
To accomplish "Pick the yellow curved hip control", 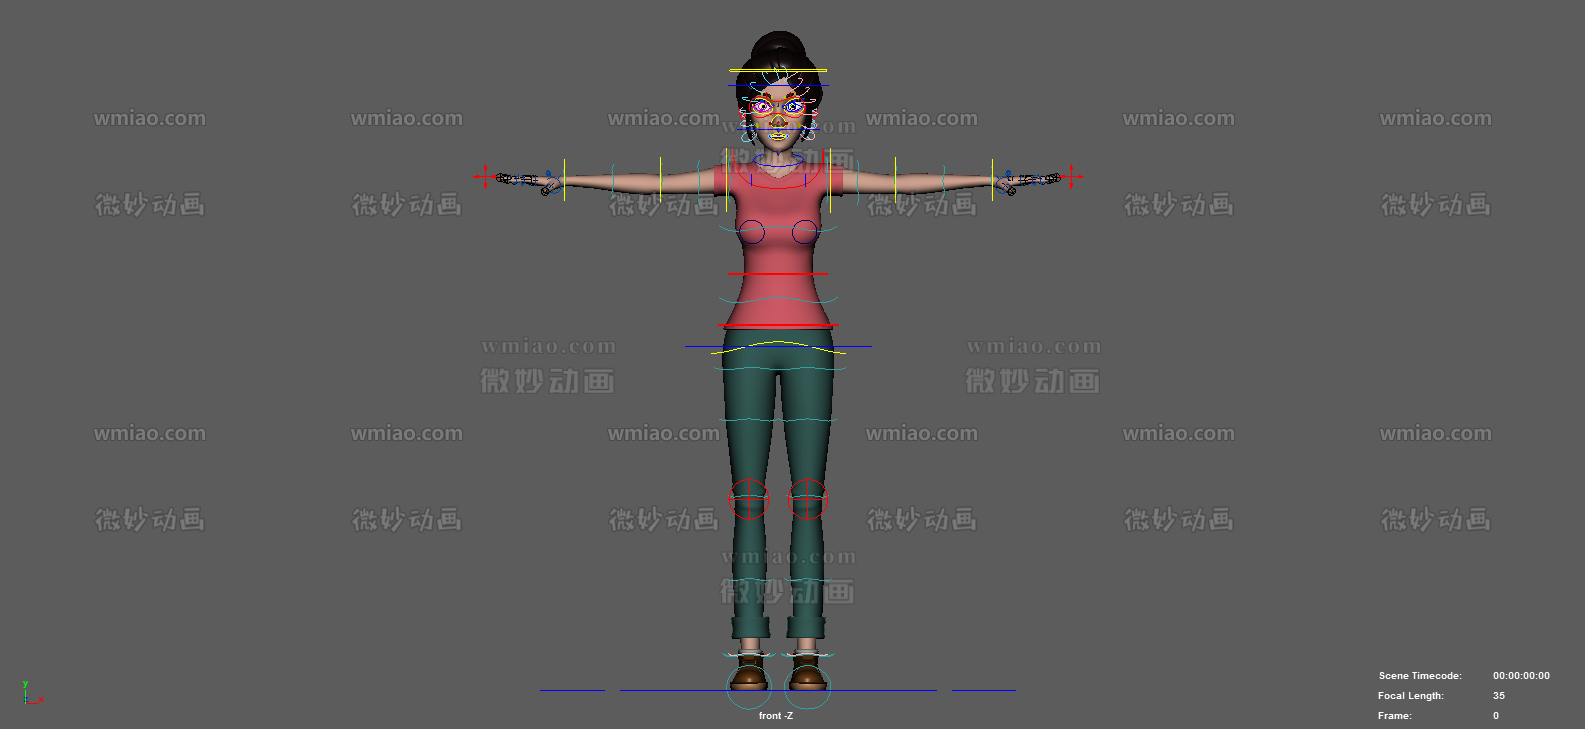I will click(x=778, y=346).
